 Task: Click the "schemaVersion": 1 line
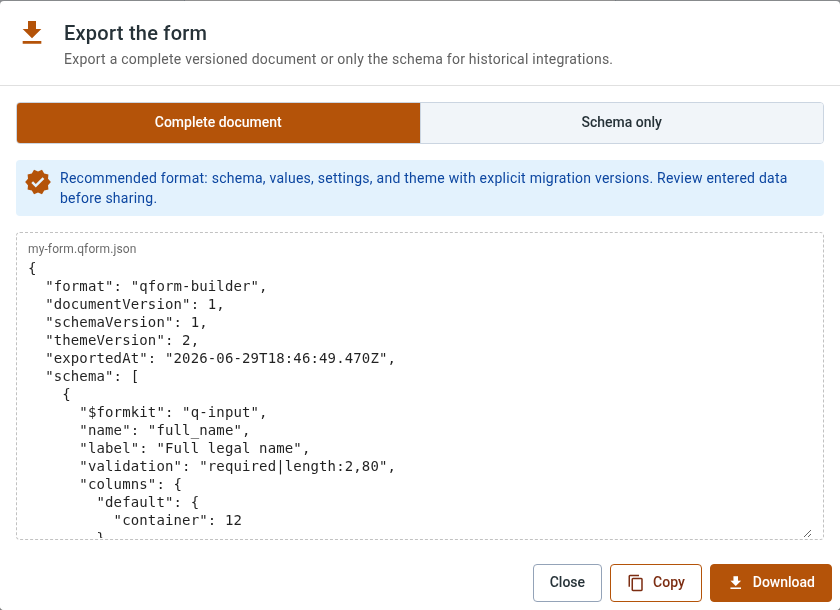tap(126, 322)
